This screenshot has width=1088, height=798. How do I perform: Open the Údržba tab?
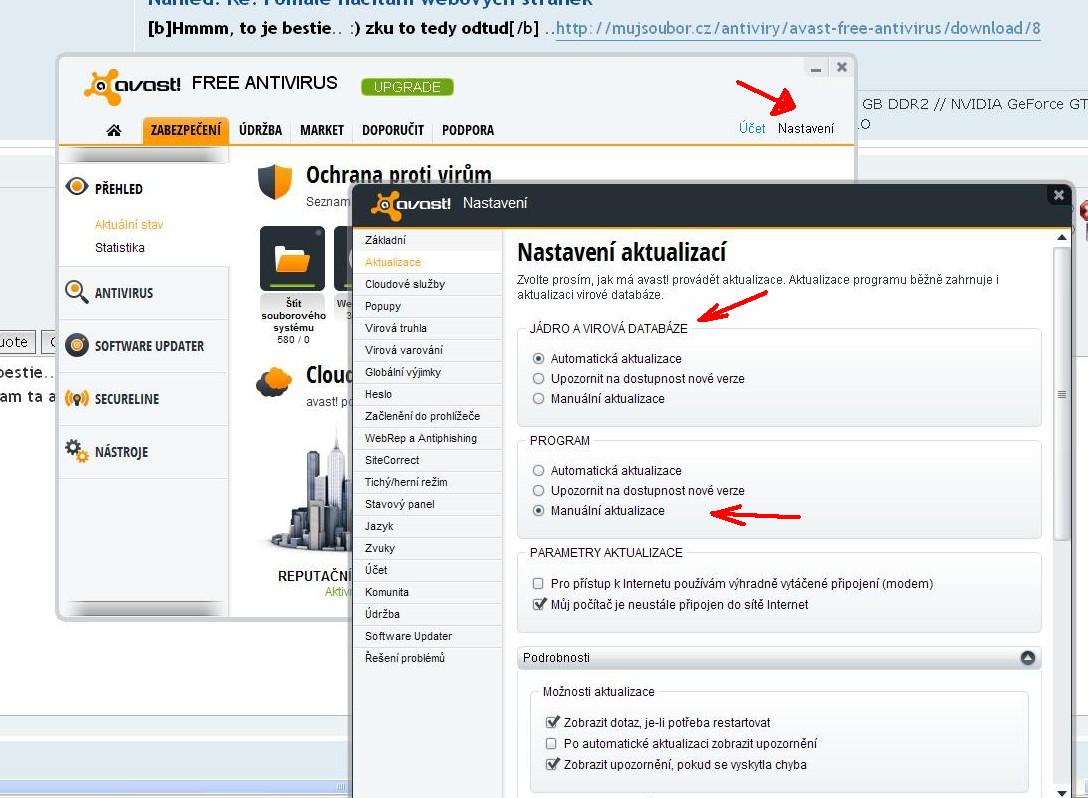click(x=260, y=130)
